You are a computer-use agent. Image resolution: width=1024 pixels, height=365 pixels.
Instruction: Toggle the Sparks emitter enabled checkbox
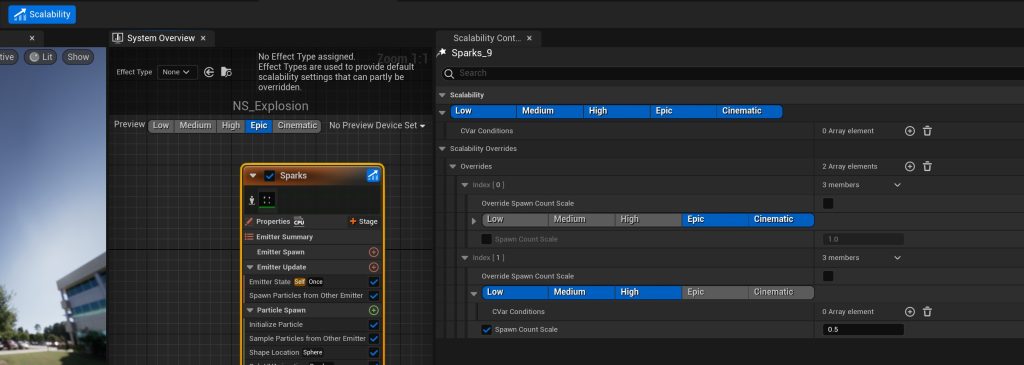[269, 176]
